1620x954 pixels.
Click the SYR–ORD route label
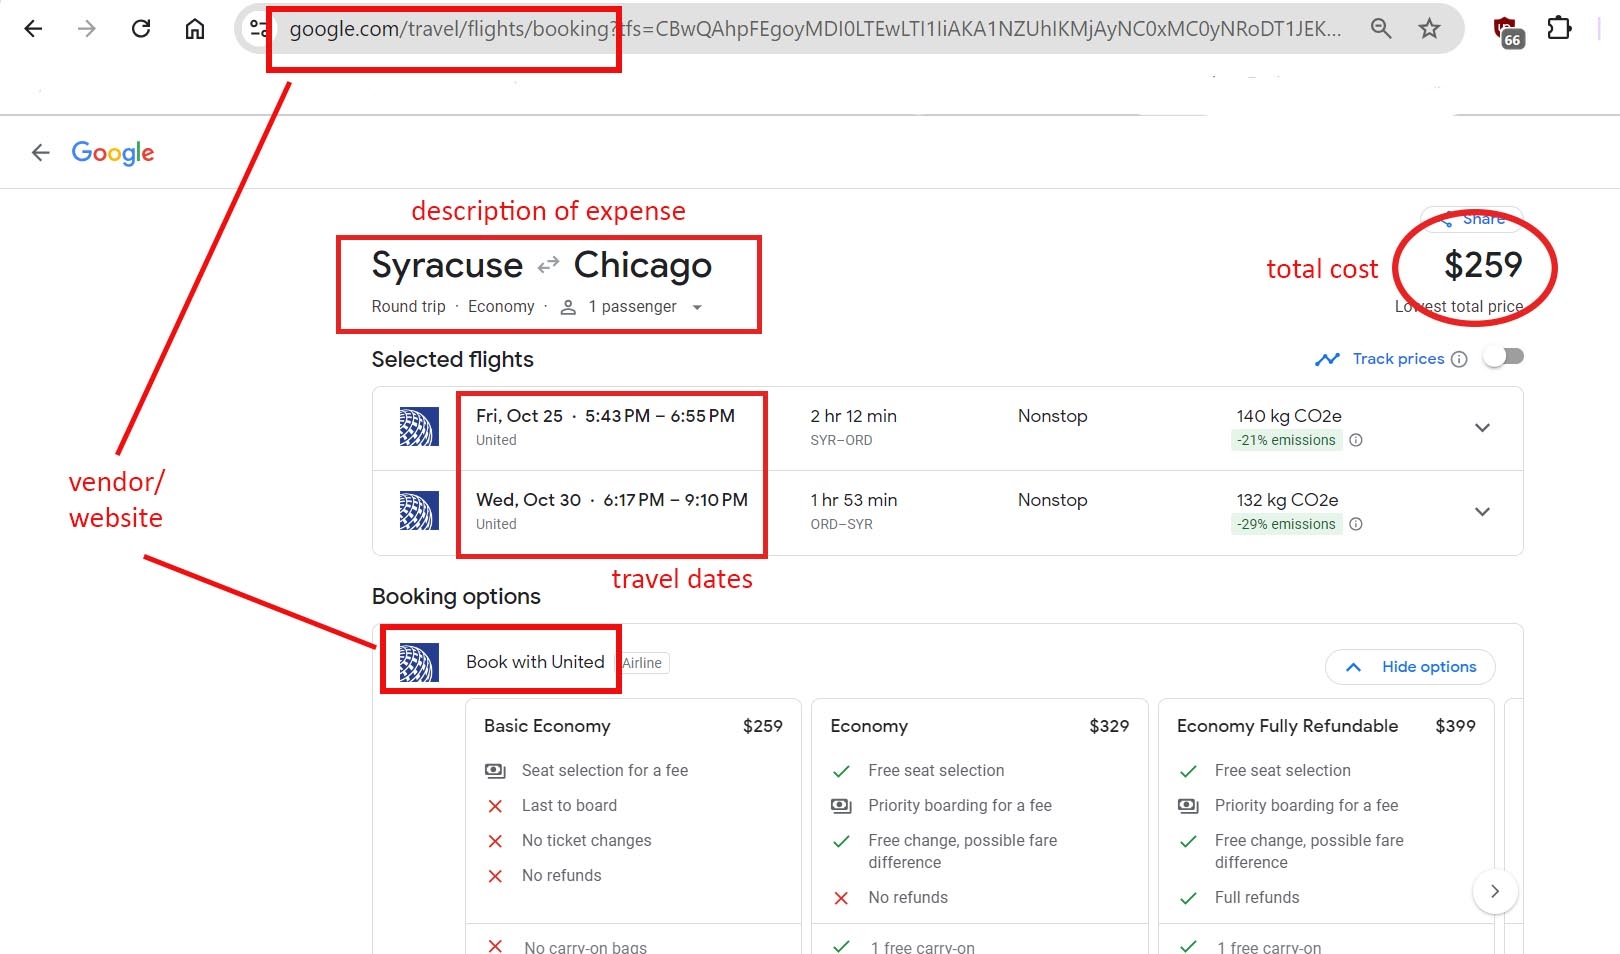pyautogui.click(x=841, y=440)
